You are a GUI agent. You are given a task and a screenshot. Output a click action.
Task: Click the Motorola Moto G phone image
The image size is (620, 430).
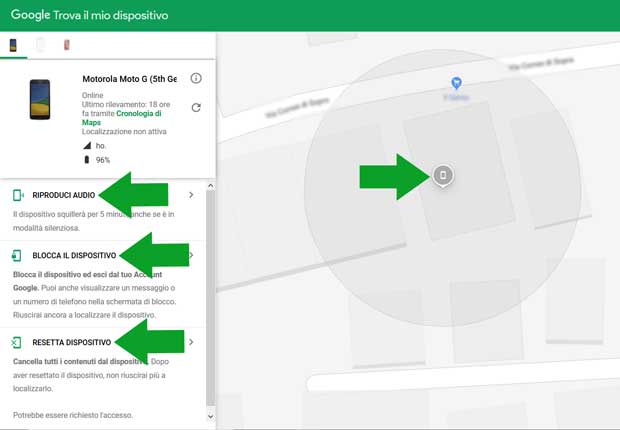[40, 100]
